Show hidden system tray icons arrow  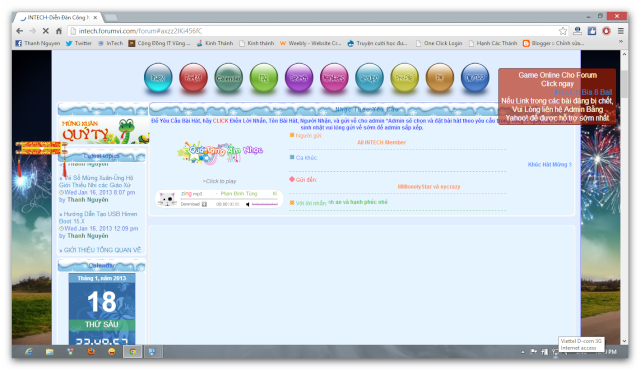tap(522, 352)
